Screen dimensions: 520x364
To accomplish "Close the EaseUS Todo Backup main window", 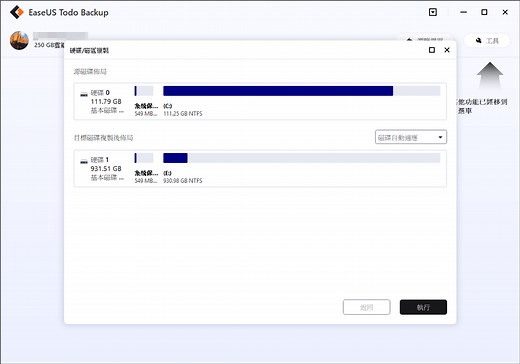I will click(505, 12).
